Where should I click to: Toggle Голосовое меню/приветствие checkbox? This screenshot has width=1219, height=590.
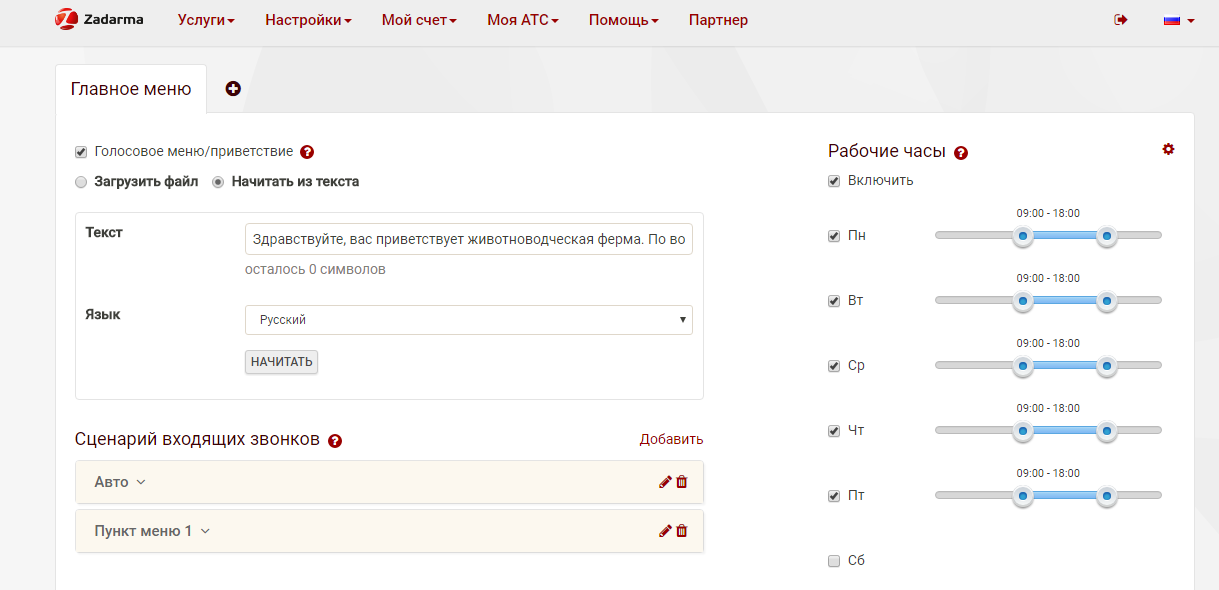(81, 152)
